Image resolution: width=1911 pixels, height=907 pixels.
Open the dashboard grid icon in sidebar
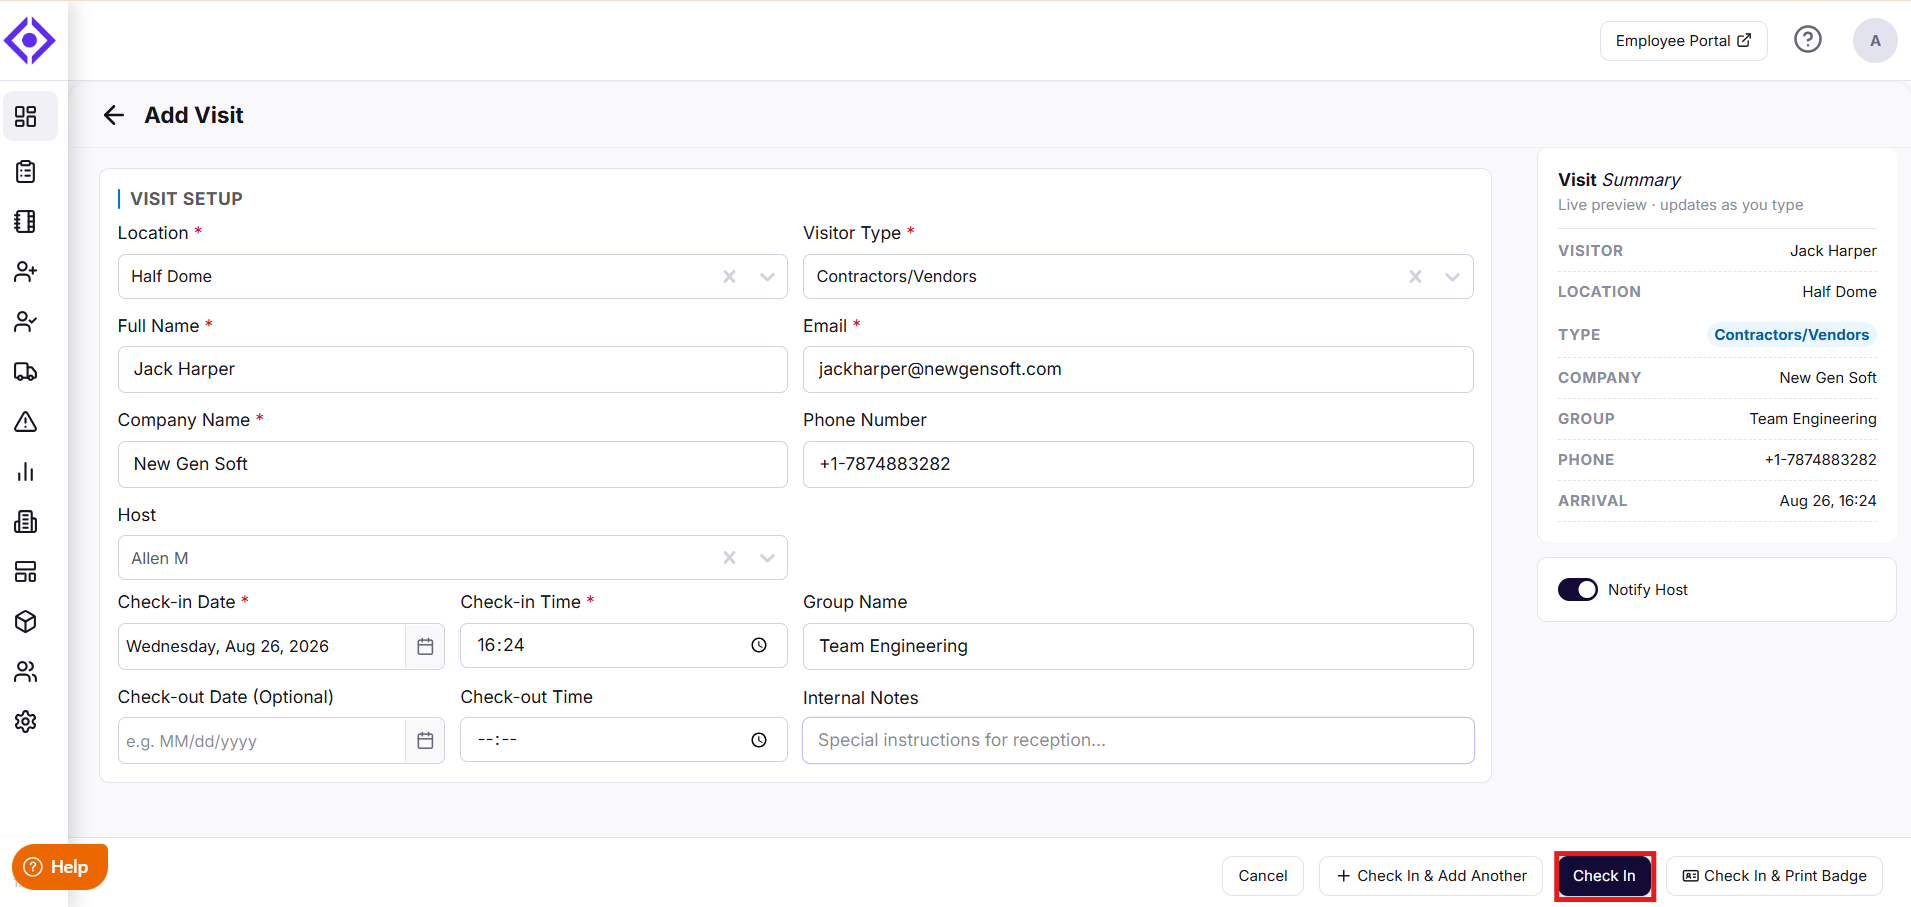pos(26,117)
